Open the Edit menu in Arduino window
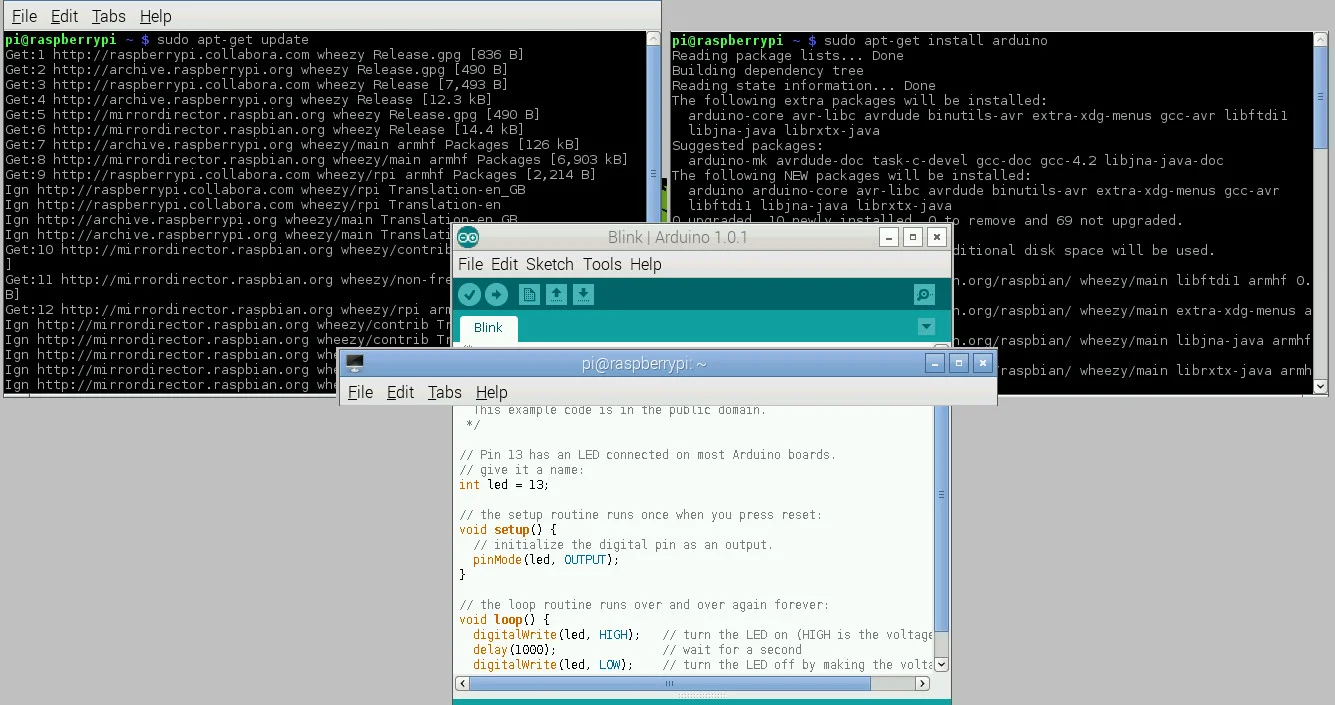Viewport: 1335px width, 705px height. 505,264
